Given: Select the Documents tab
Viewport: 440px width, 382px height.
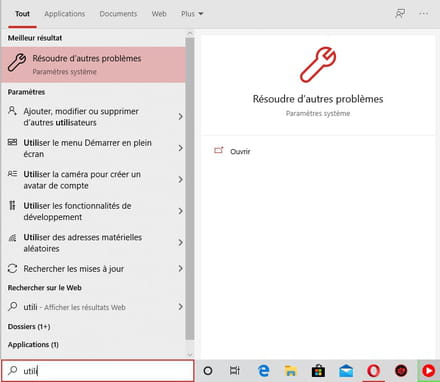Looking at the screenshot, I should [118, 14].
